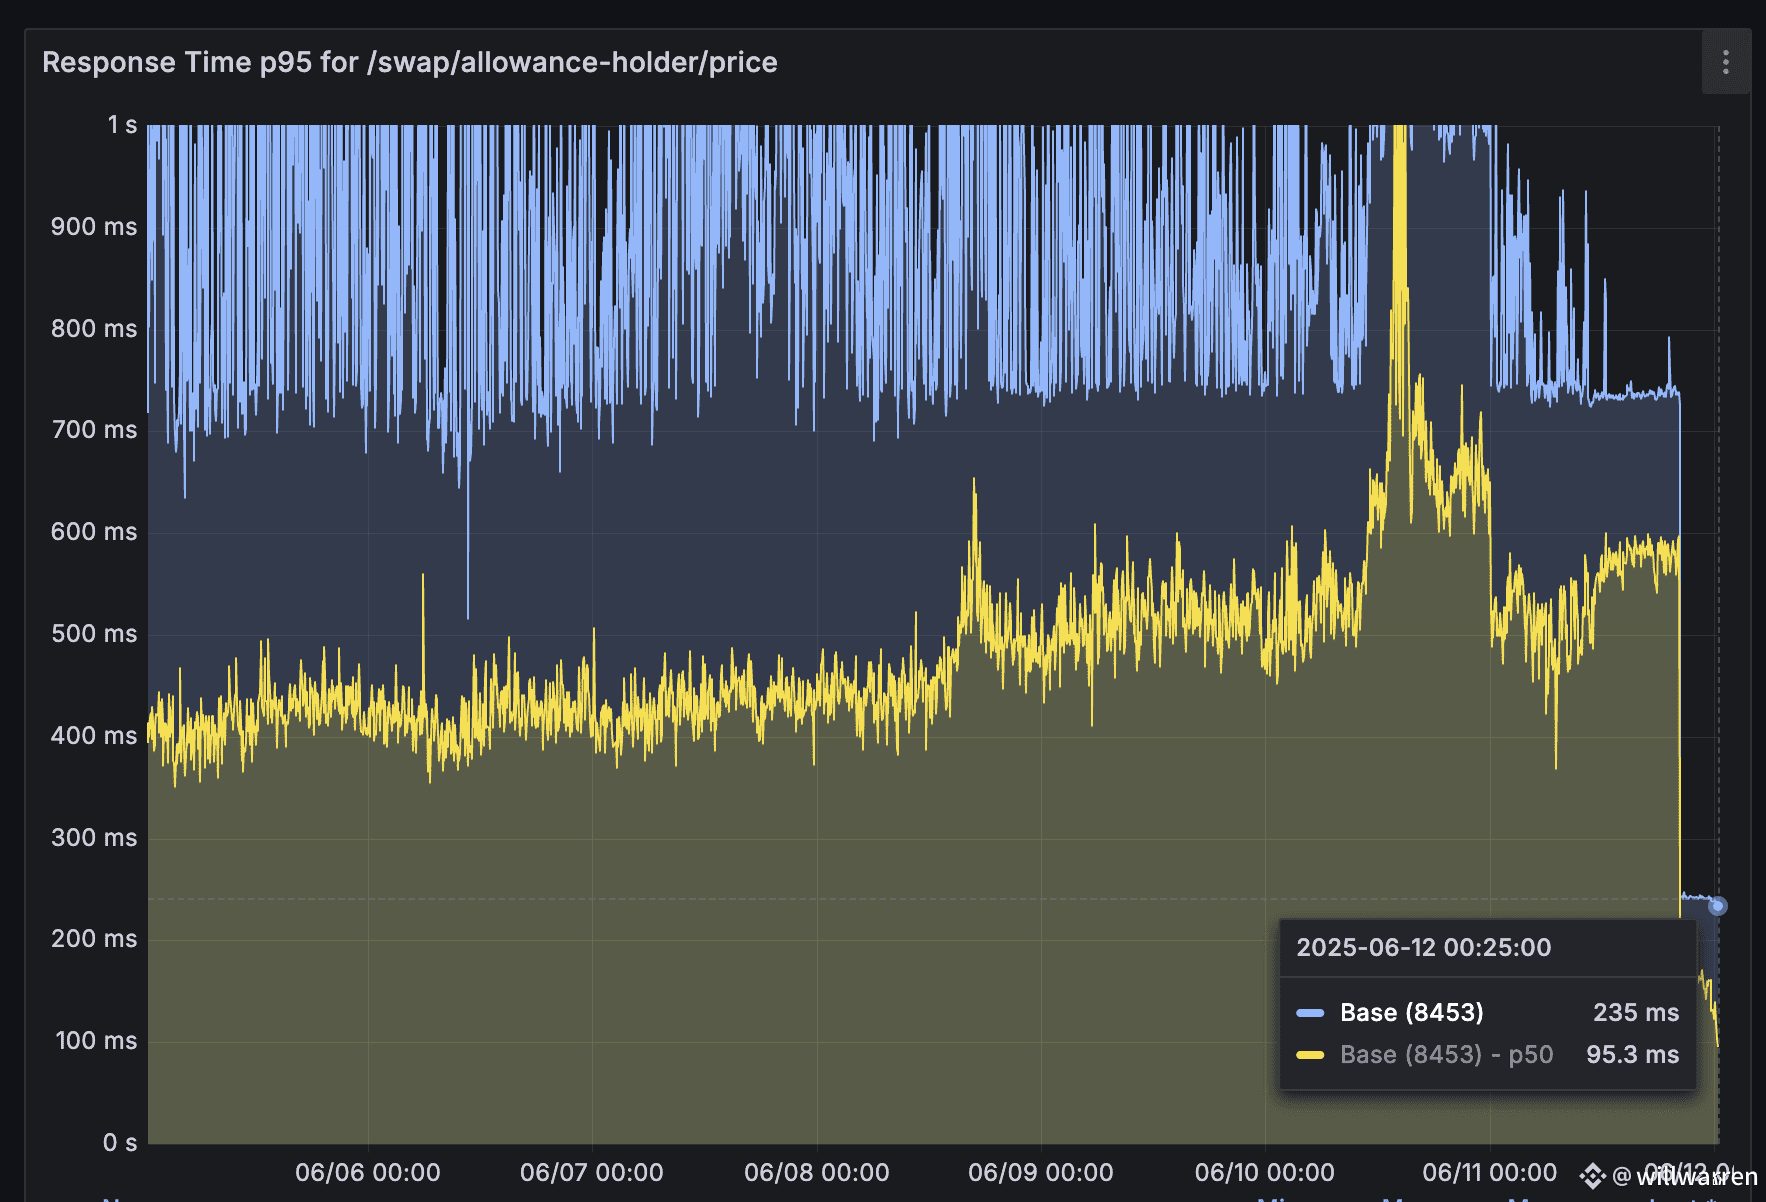Click the blue hover point on the chart
The image size is (1766, 1202).
(1718, 906)
